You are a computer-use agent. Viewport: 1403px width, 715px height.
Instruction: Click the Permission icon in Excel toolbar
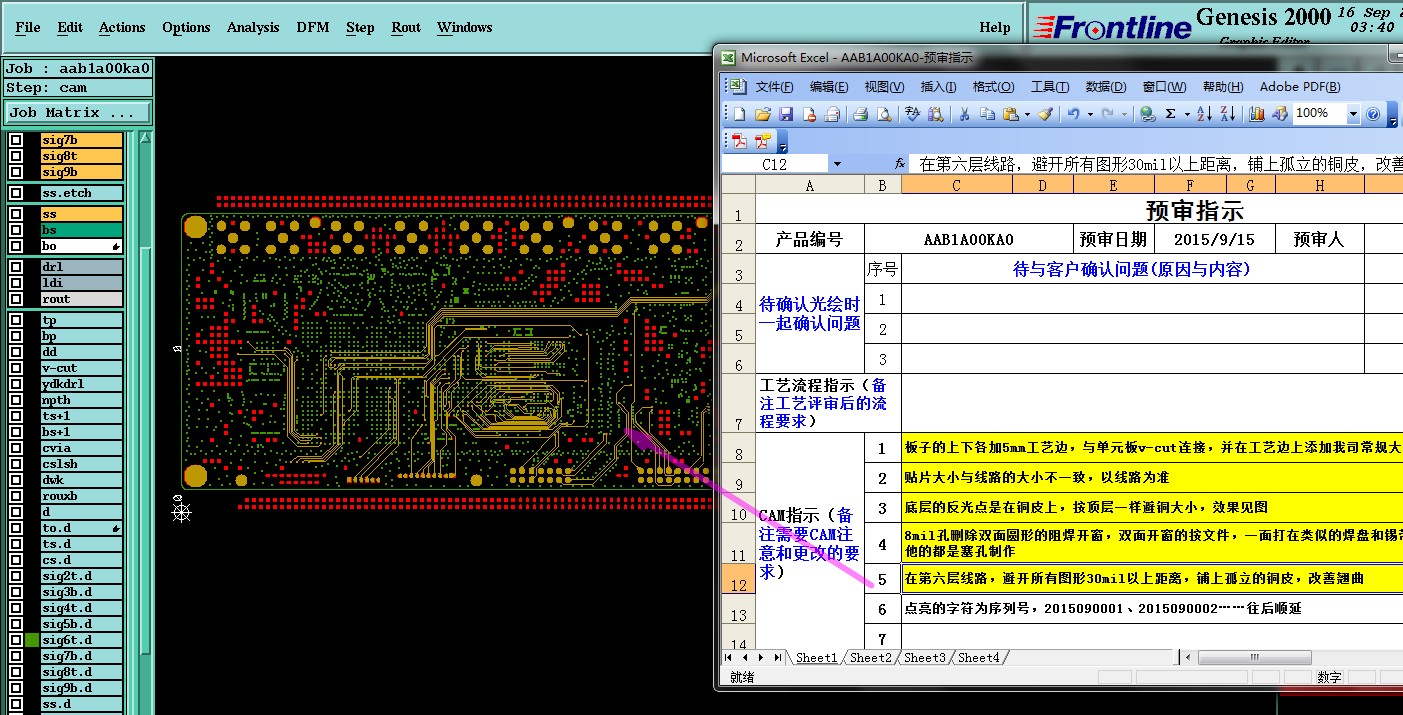point(809,114)
